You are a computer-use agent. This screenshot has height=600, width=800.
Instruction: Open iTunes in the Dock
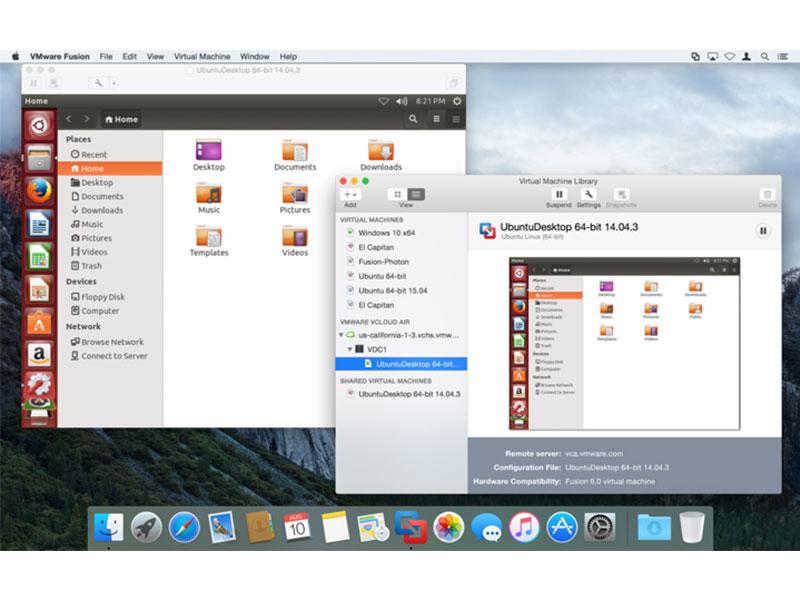click(x=524, y=527)
